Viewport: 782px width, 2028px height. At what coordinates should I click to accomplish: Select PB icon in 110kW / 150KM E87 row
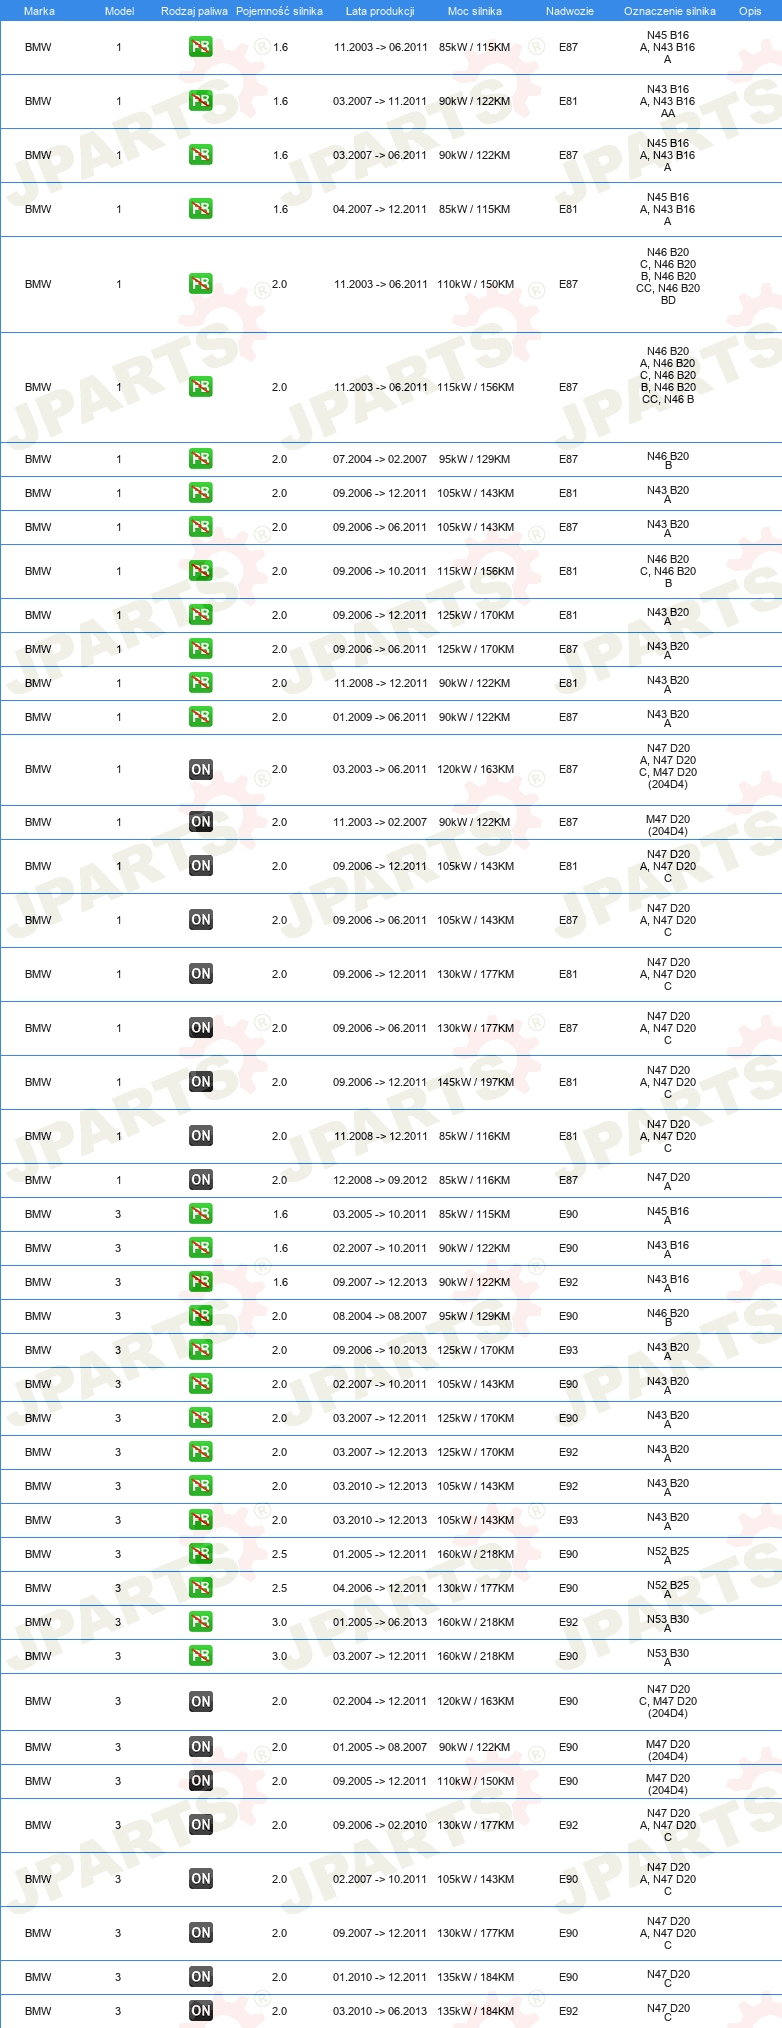click(201, 284)
